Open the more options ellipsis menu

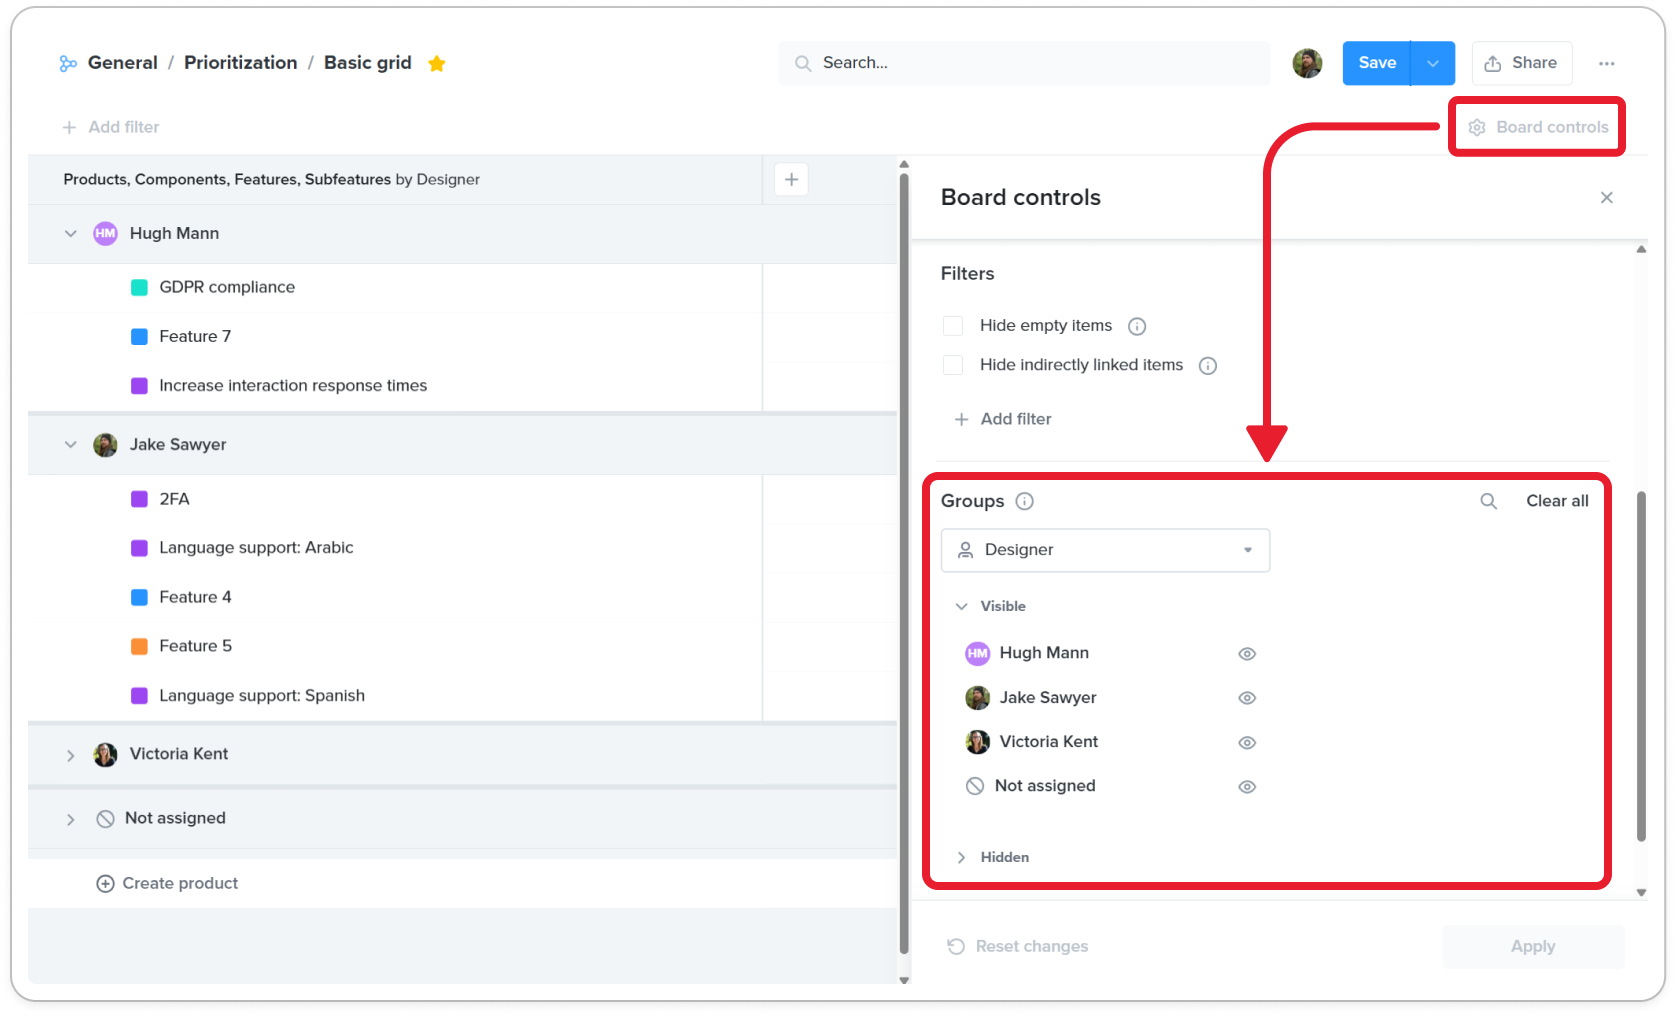click(x=1607, y=62)
